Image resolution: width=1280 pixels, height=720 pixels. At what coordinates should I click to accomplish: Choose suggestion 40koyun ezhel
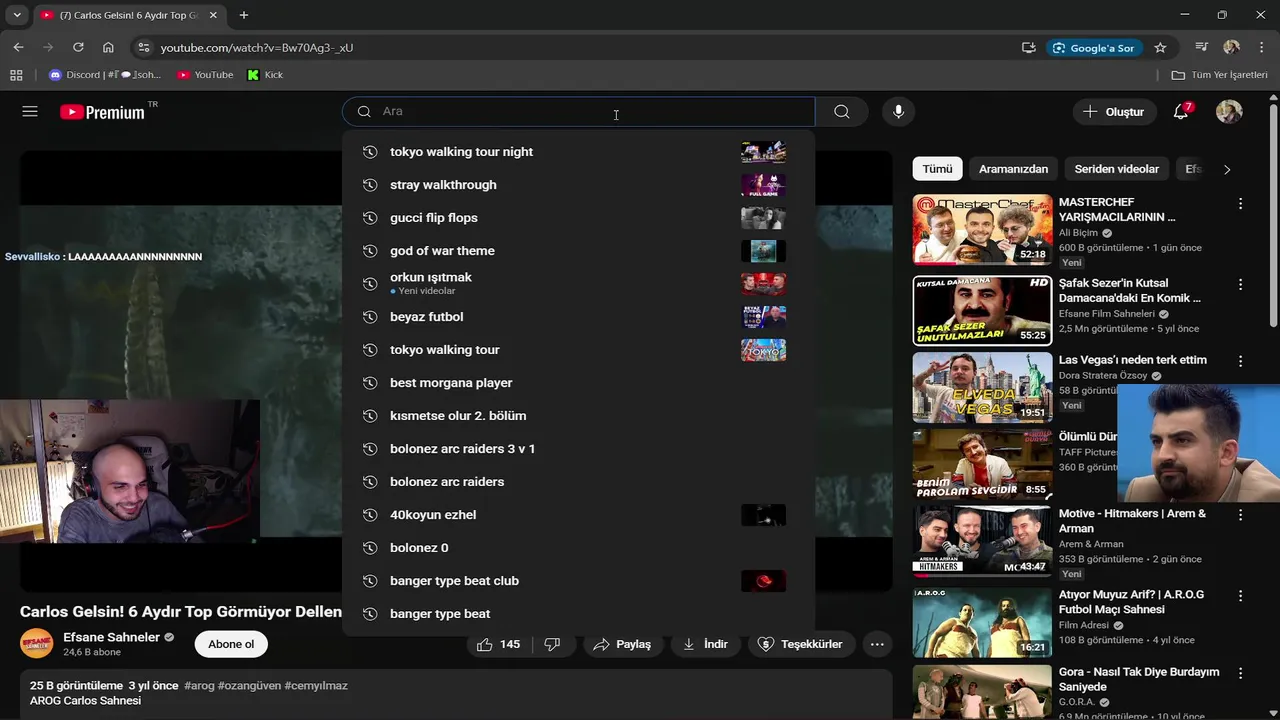click(578, 515)
